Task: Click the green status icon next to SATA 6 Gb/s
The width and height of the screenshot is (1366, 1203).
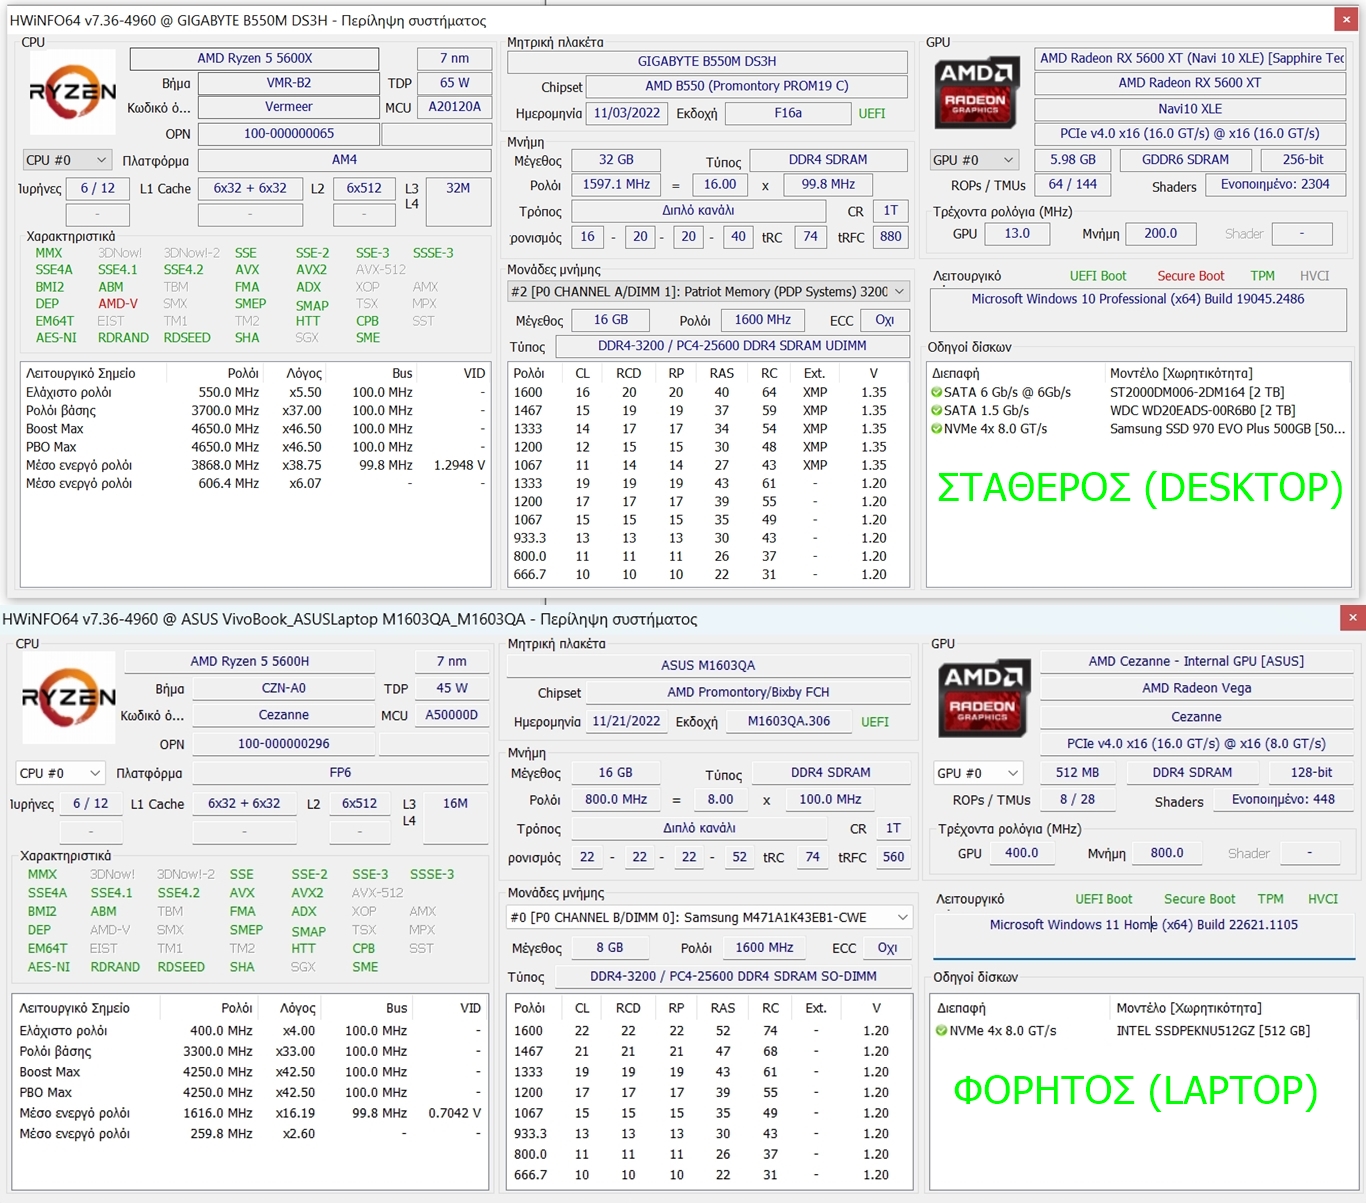Action: [937, 392]
